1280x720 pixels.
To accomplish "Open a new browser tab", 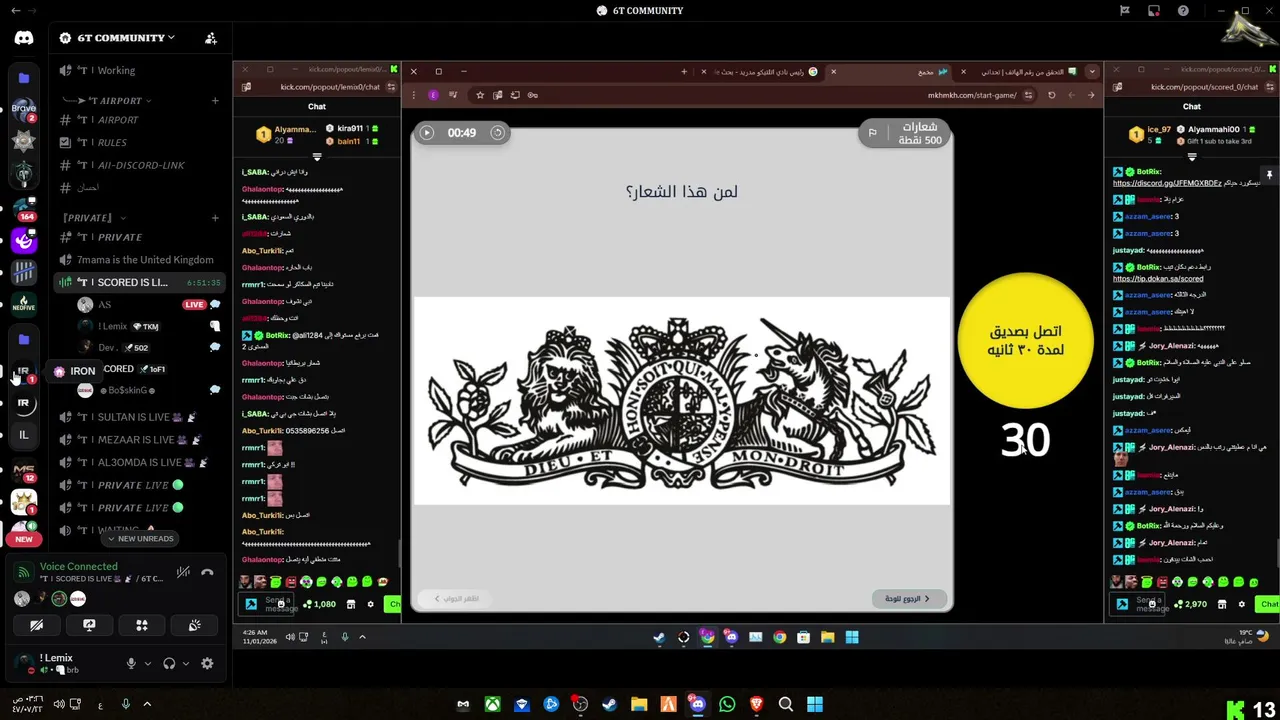I will click(684, 71).
